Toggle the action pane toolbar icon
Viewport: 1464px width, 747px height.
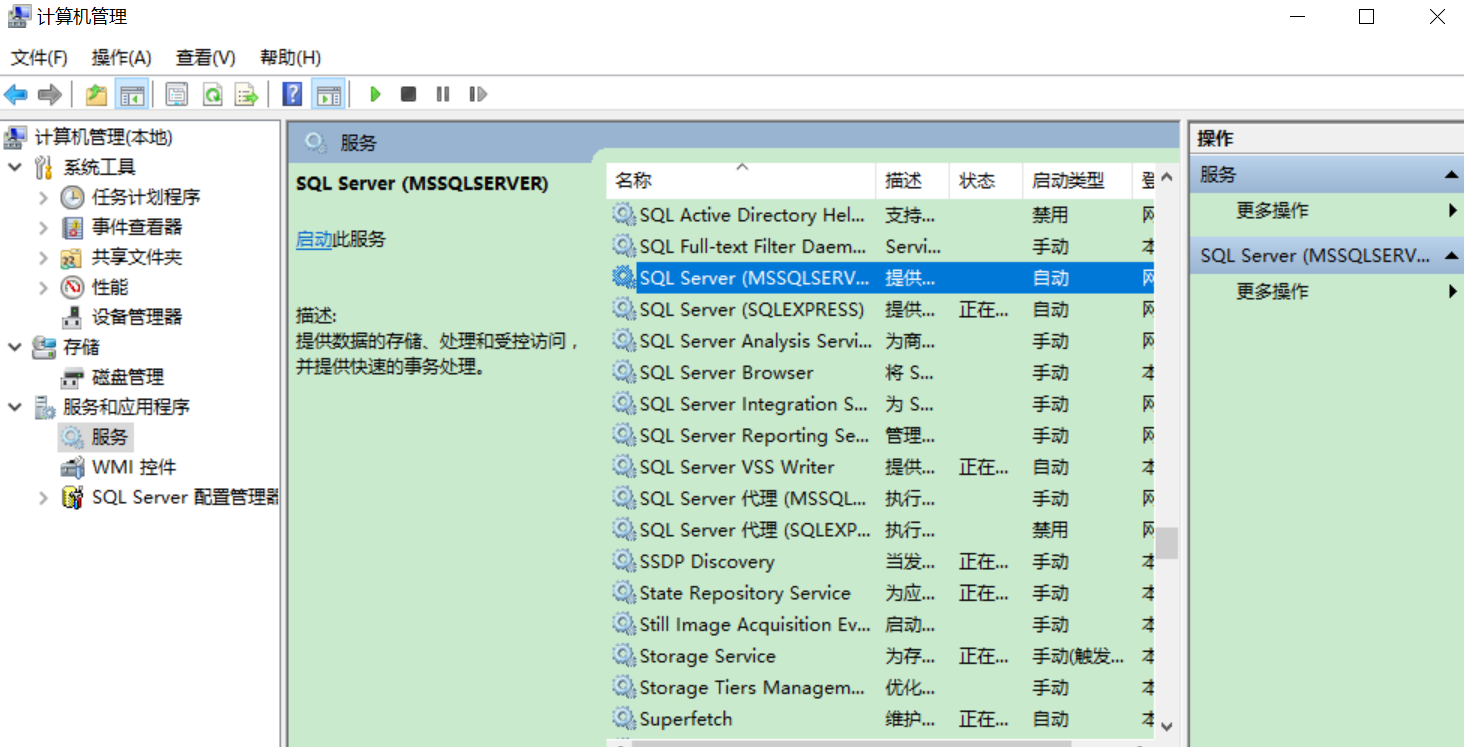click(x=328, y=94)
